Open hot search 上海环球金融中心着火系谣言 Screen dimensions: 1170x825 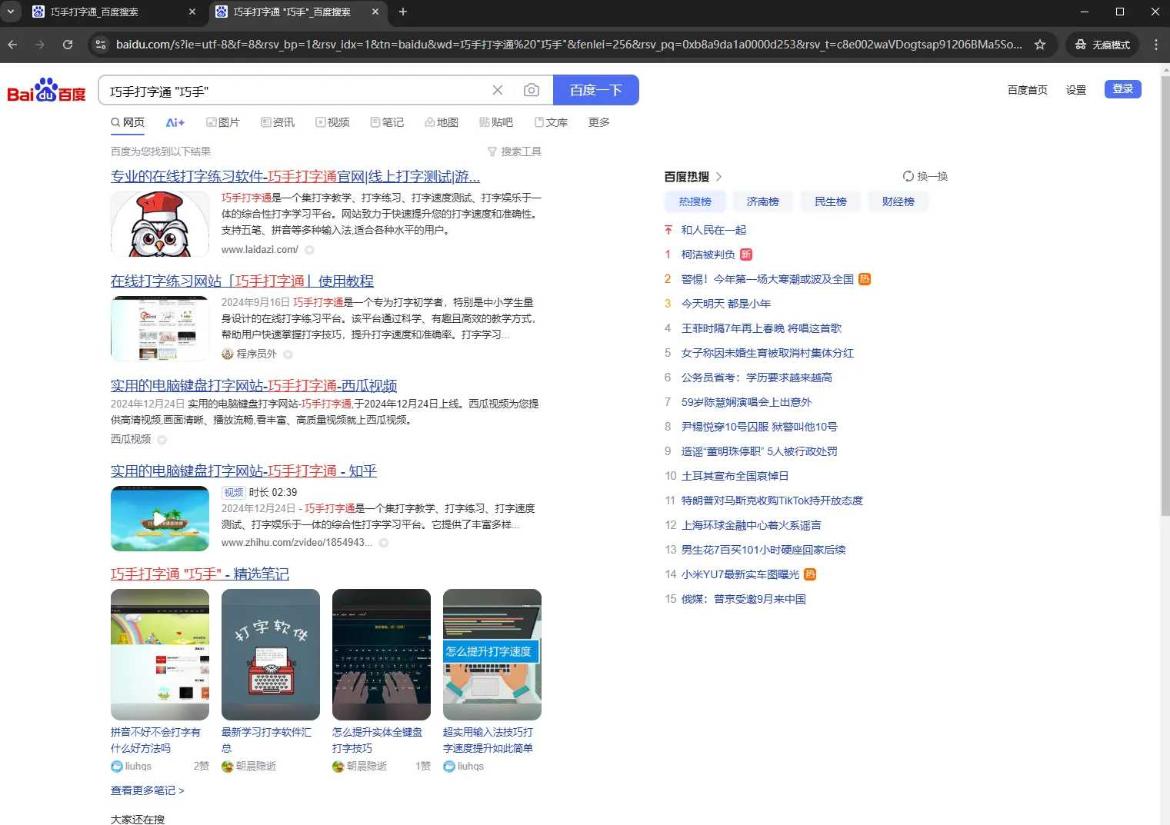click(x=751, y=525)
